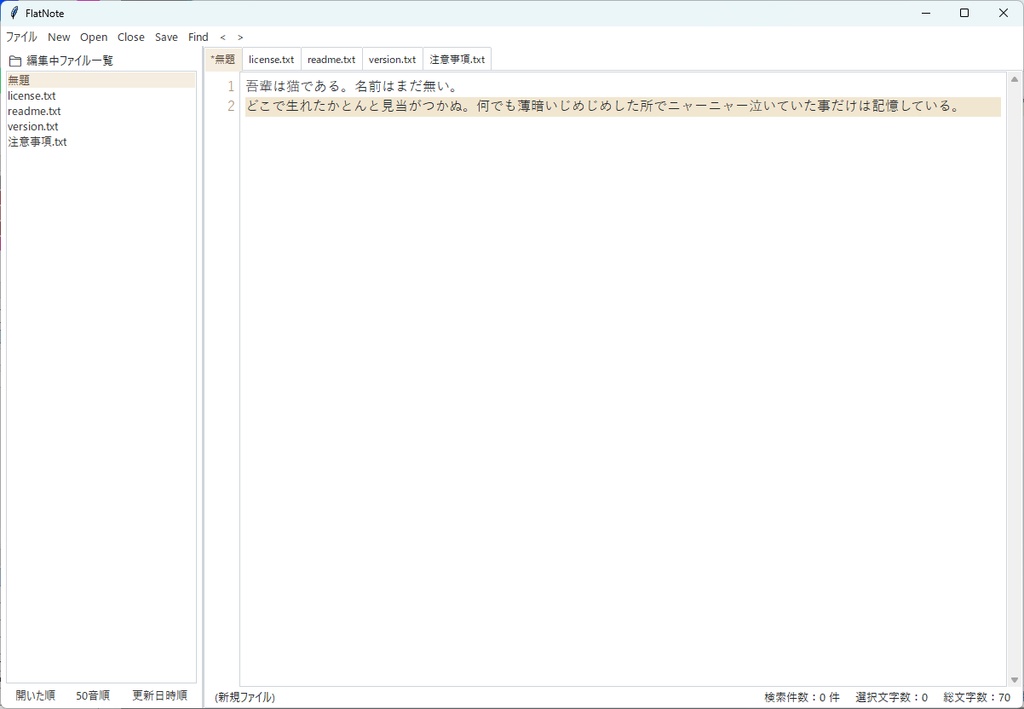The width and height of the screenshot is (1024, 709).
Task: Click New in the menu bar
Action: pyautogui.click(x=59, y=37)
